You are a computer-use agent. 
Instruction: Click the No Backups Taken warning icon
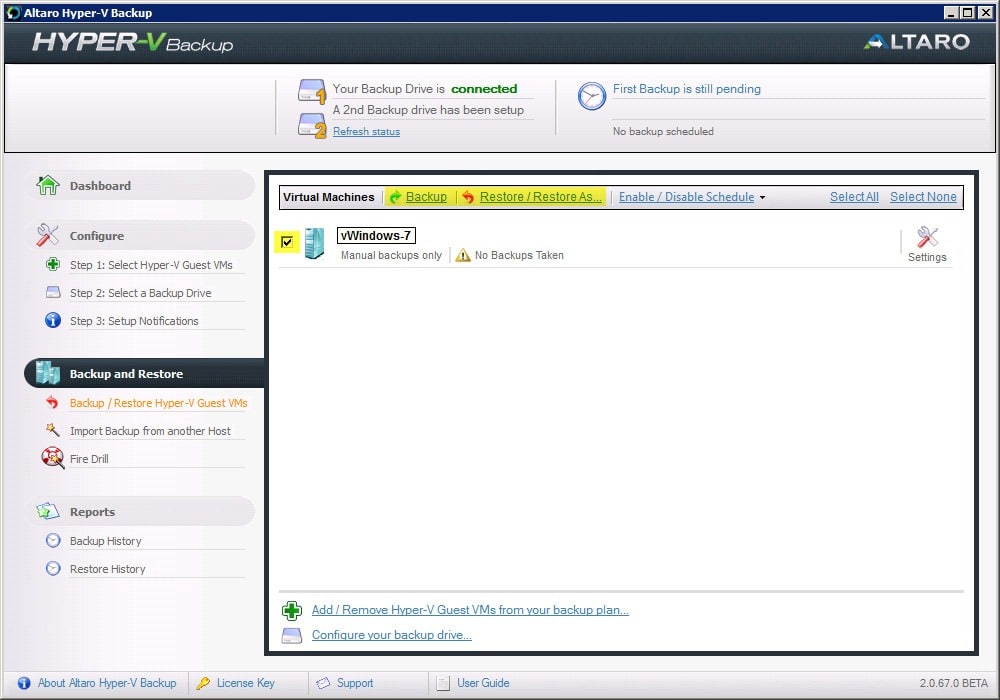coord(463,255)
